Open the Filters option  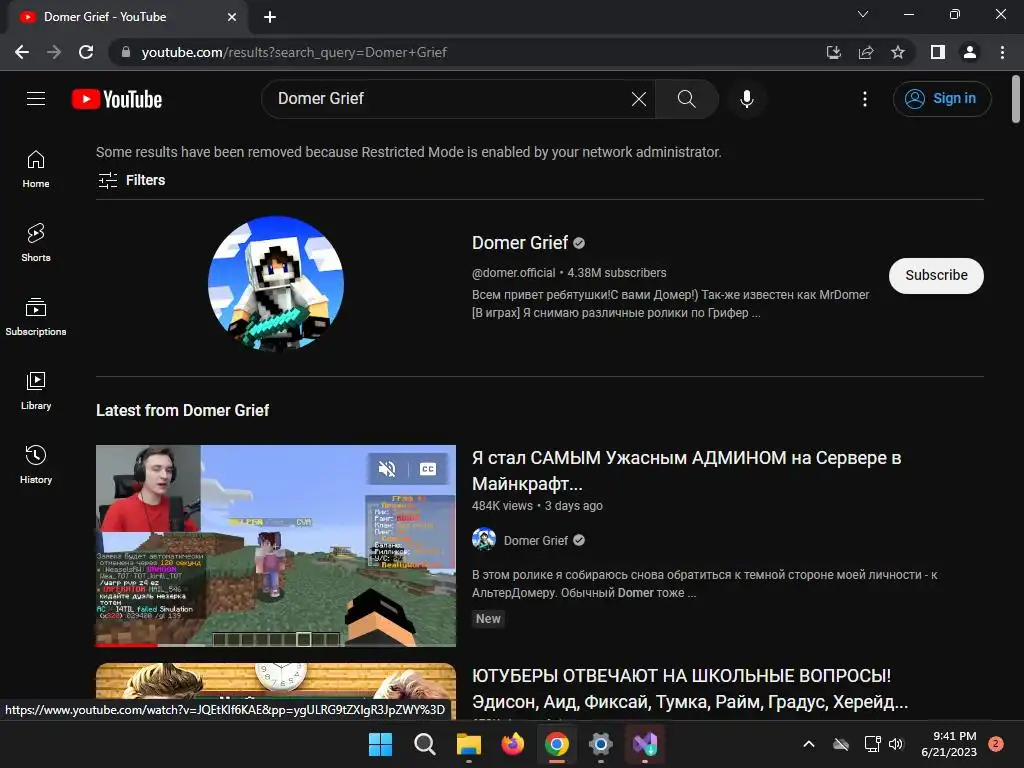click(x=131, y=180)
